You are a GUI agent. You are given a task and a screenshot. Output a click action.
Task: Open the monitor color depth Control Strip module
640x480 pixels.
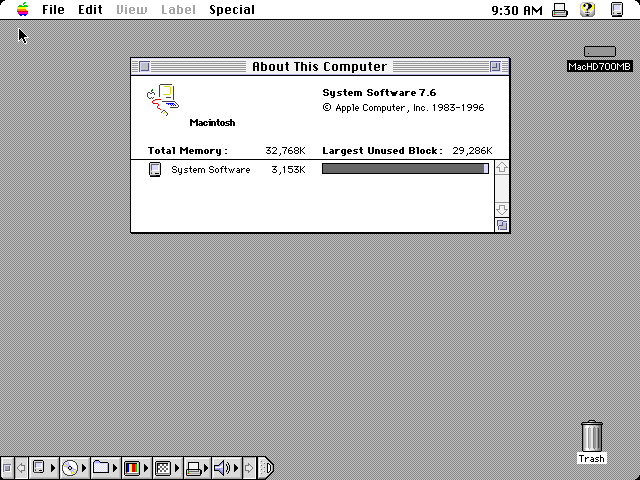pos(136,468)
